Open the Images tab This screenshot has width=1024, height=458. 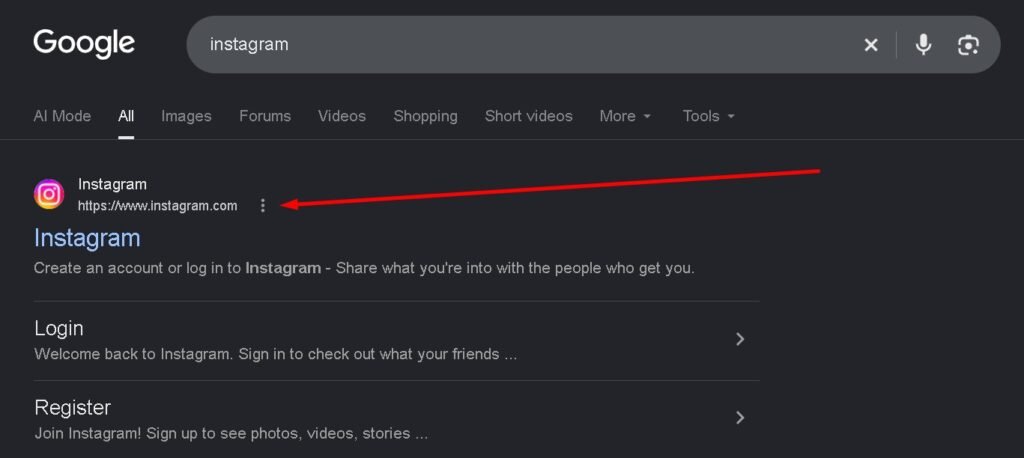click(x=186, y=116)
